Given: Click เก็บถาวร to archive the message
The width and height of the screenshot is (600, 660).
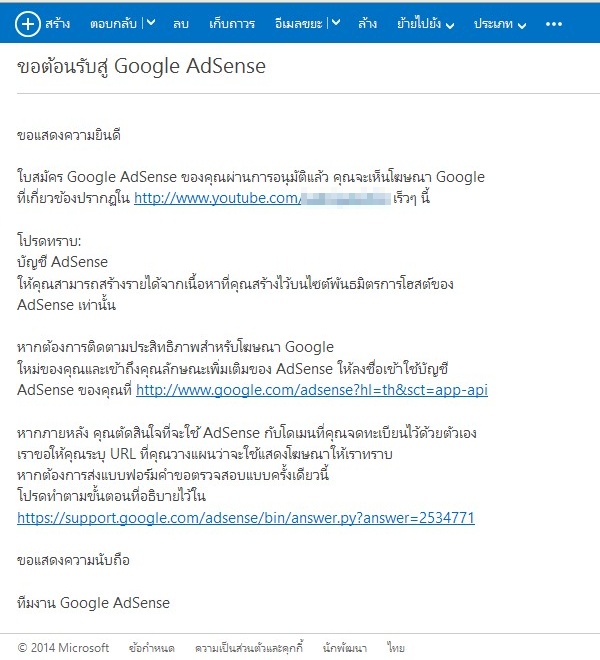Looking at the screenshot, I should coord(232,24).
